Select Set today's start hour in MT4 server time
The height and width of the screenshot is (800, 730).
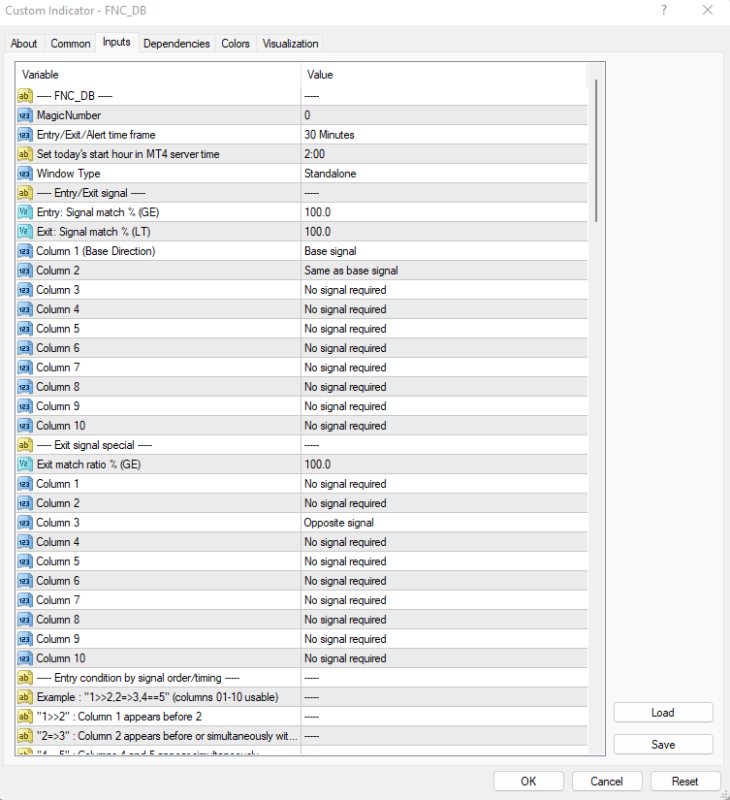pyautogui.click(x=128, y=154)
